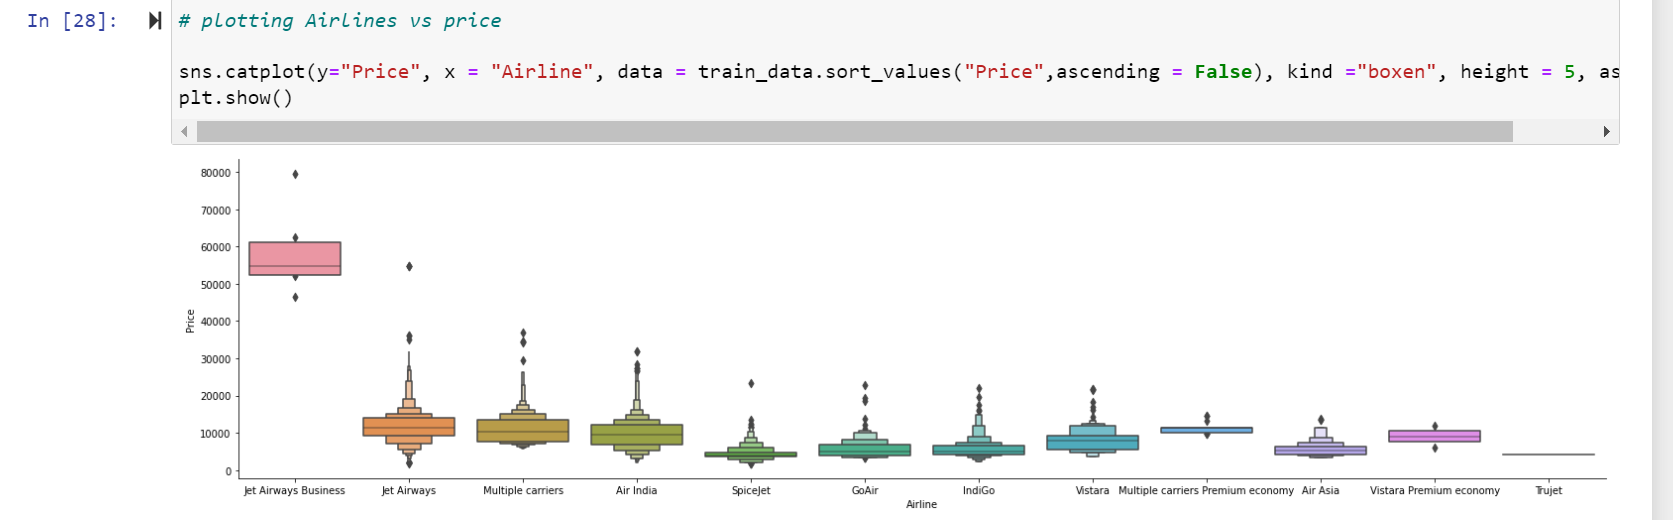Click the "False" keyword in the catplot code
This screenshot has height=520, width=1673.
pos(1223,72)
